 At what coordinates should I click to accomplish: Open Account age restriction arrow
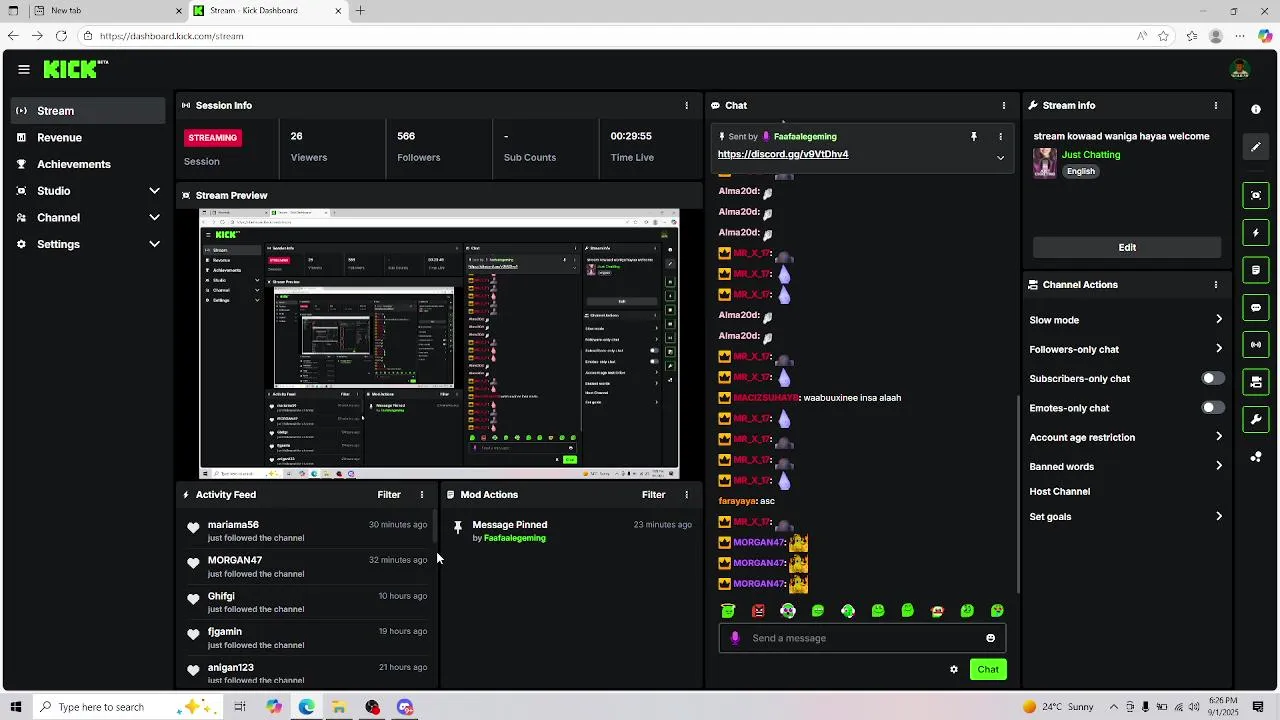coord(1218,437)
